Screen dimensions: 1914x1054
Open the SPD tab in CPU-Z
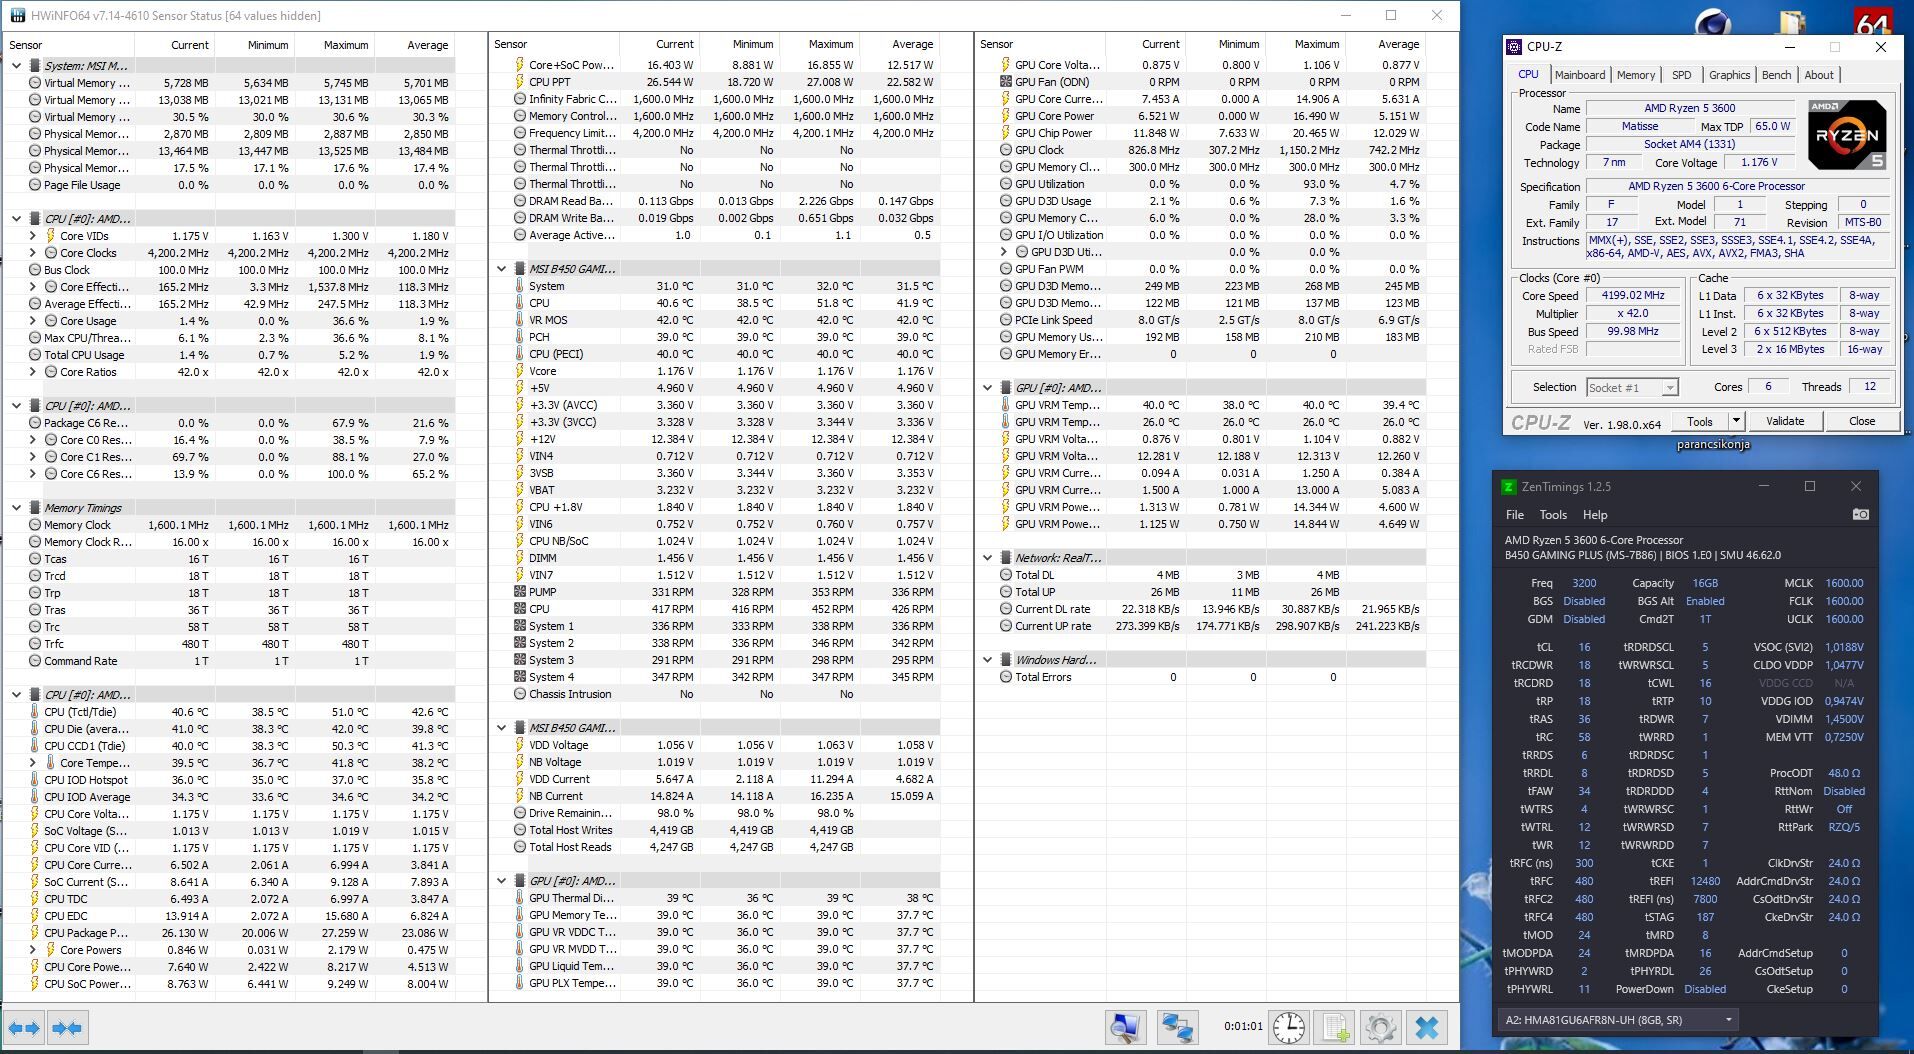[1682, 75]
